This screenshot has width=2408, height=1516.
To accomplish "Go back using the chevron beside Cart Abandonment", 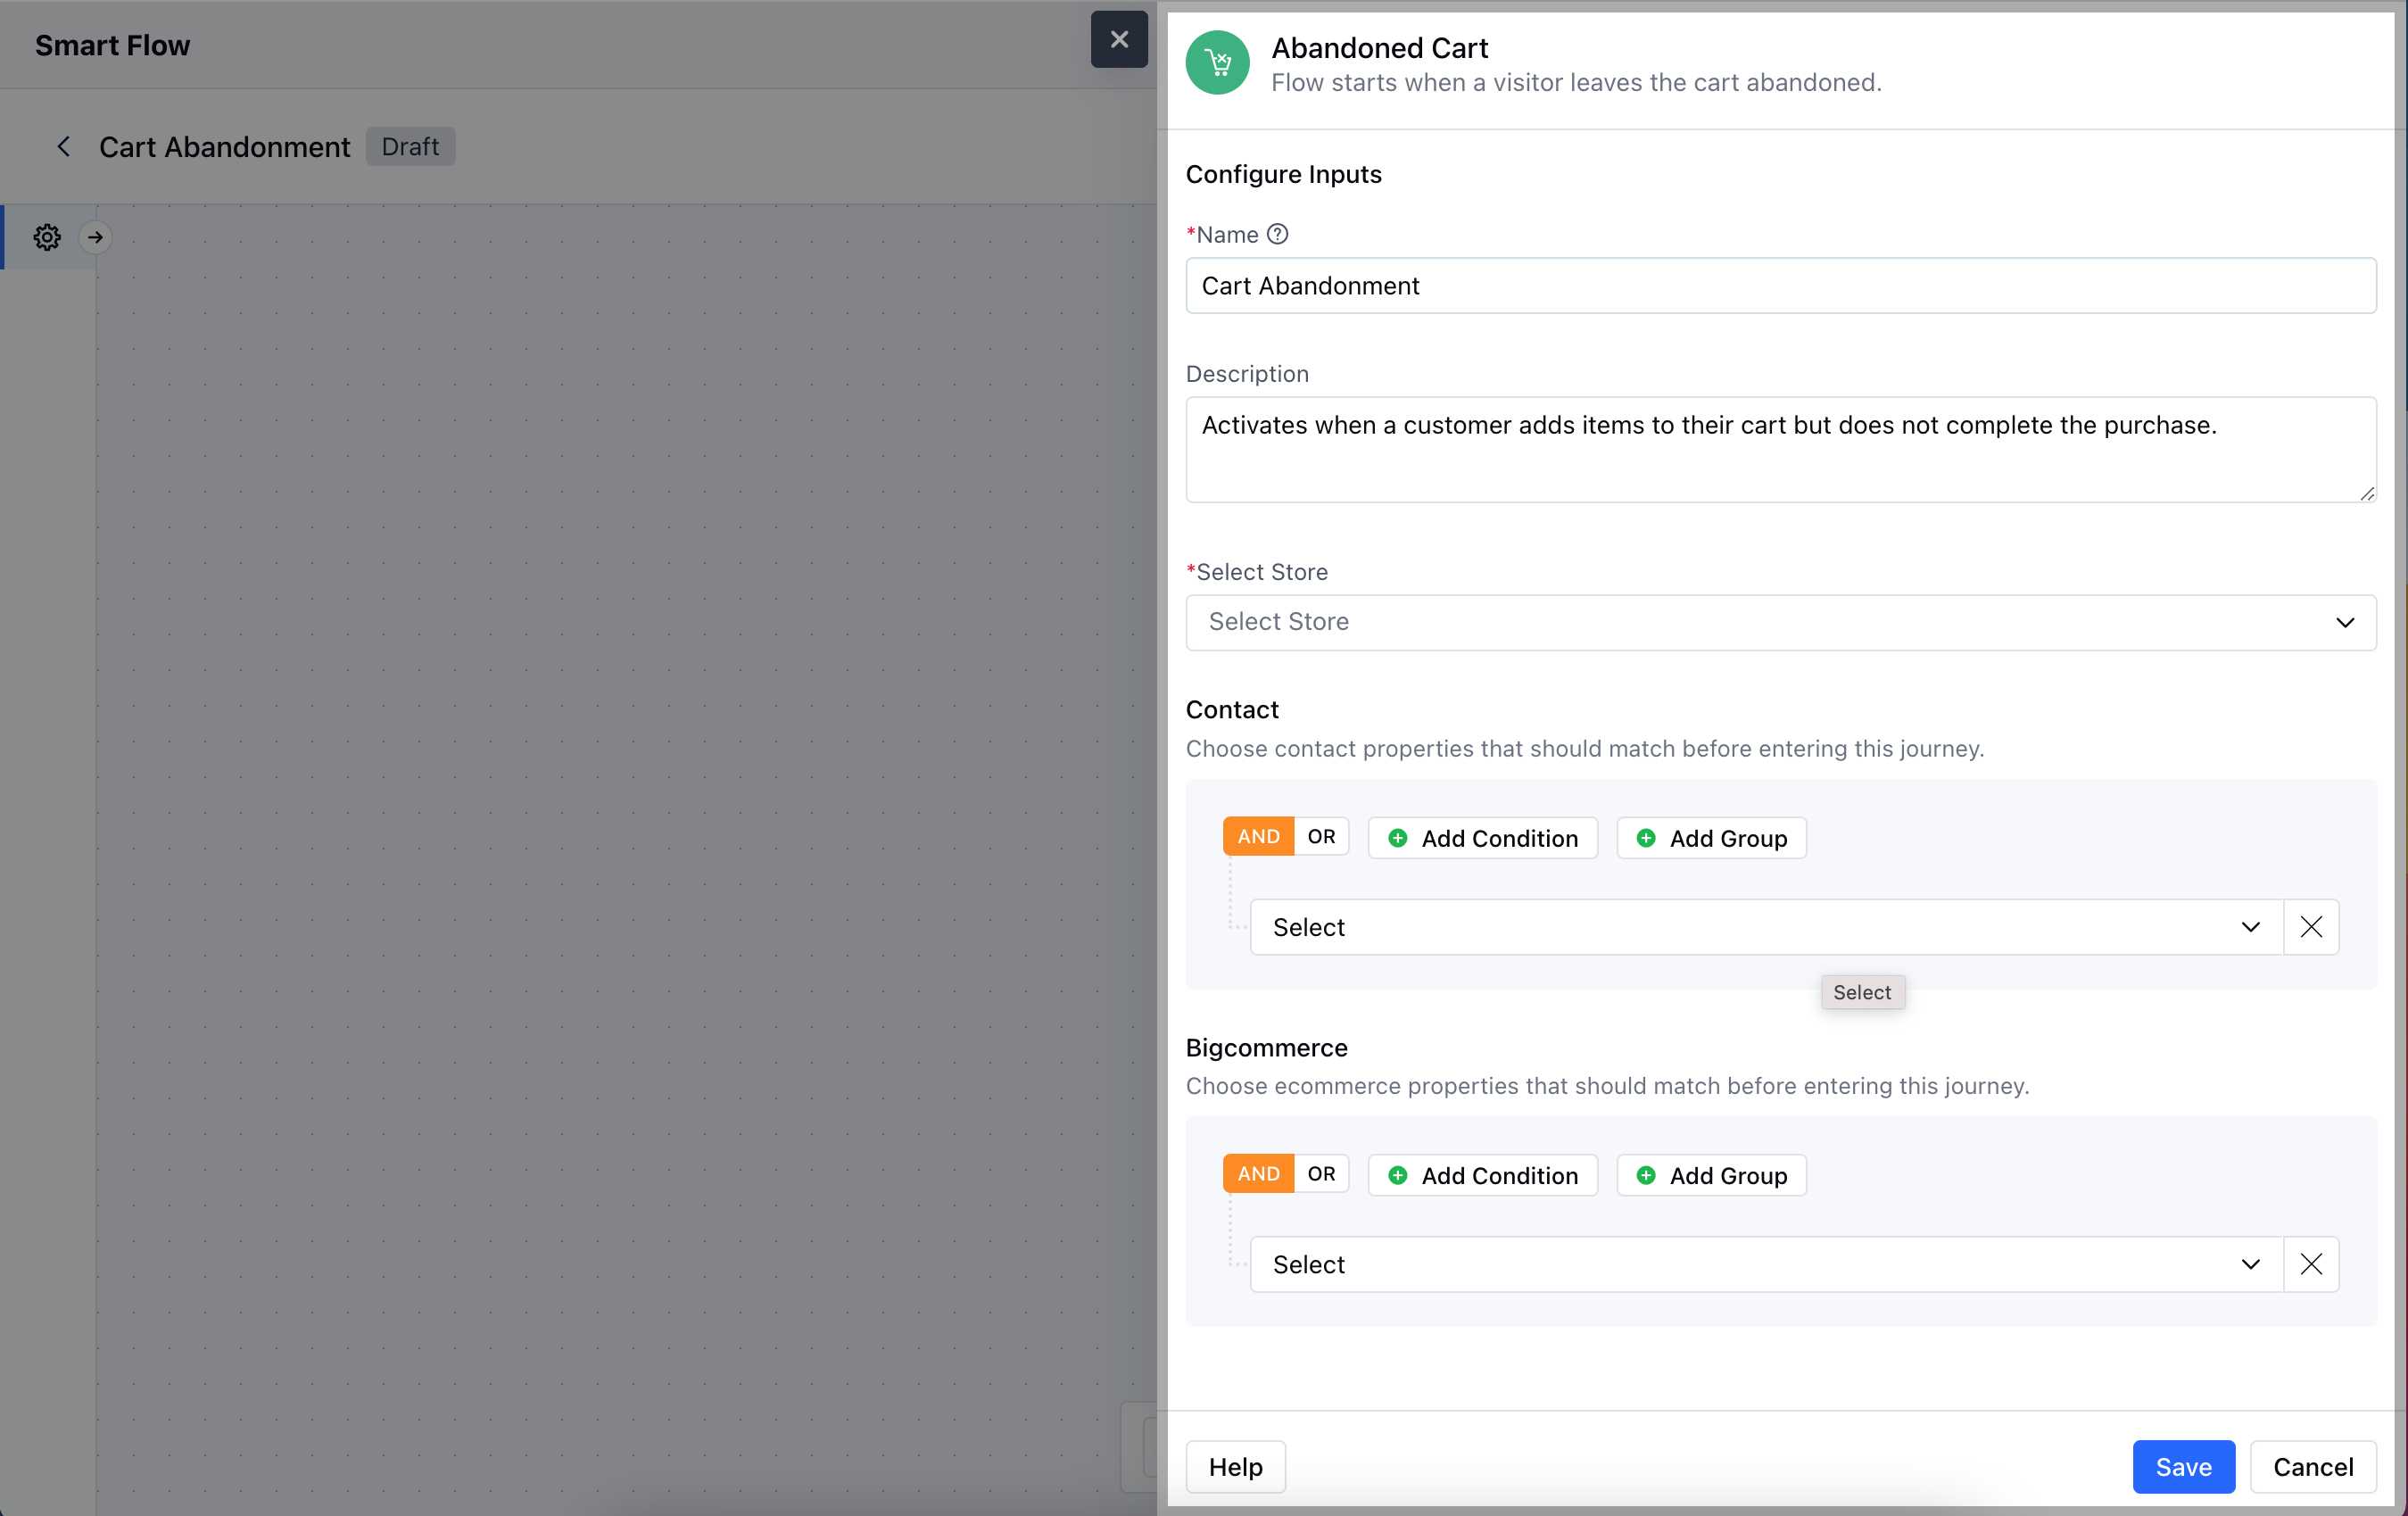I will pyautogui.click(x=63, y=147).
